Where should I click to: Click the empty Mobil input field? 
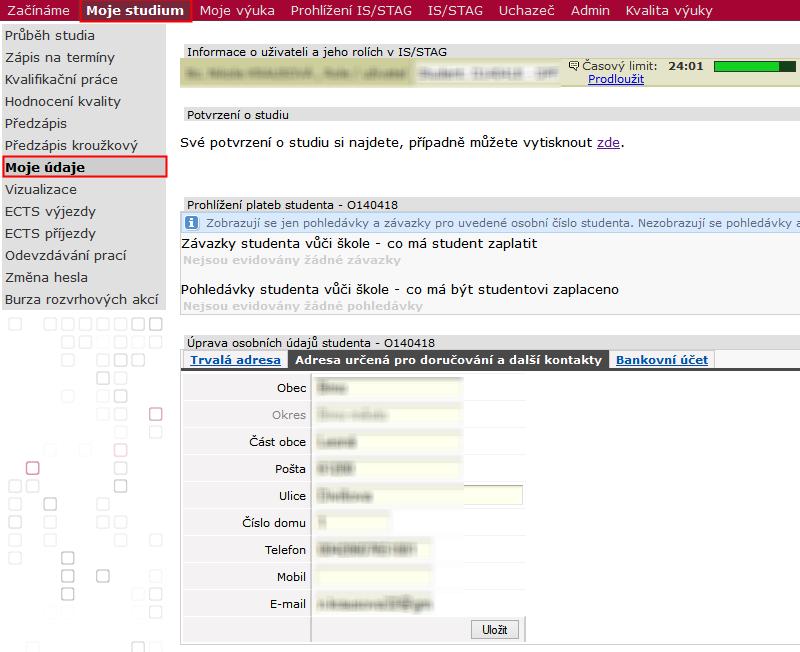click(372, 576)
